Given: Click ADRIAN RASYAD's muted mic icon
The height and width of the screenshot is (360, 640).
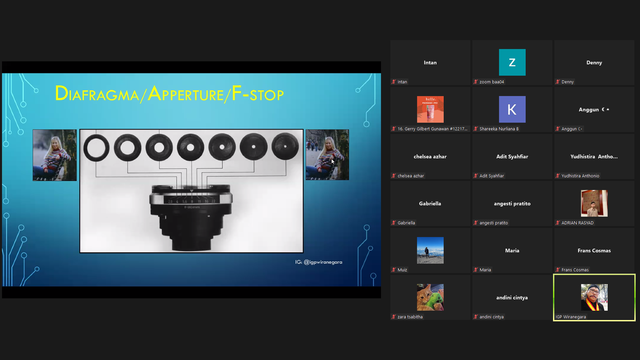Looking at the screenshot, I should (558, 222).
